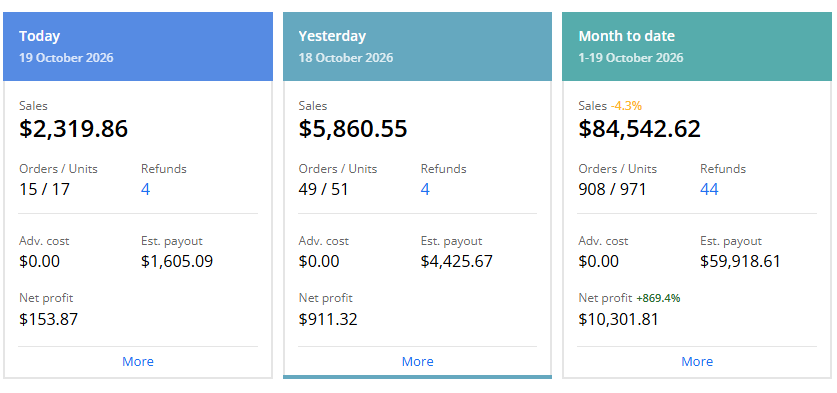Viewport: 837px width, 393px height.
Task: Click the orders/units value 15 / 17
Action: (x=44, y=189)
